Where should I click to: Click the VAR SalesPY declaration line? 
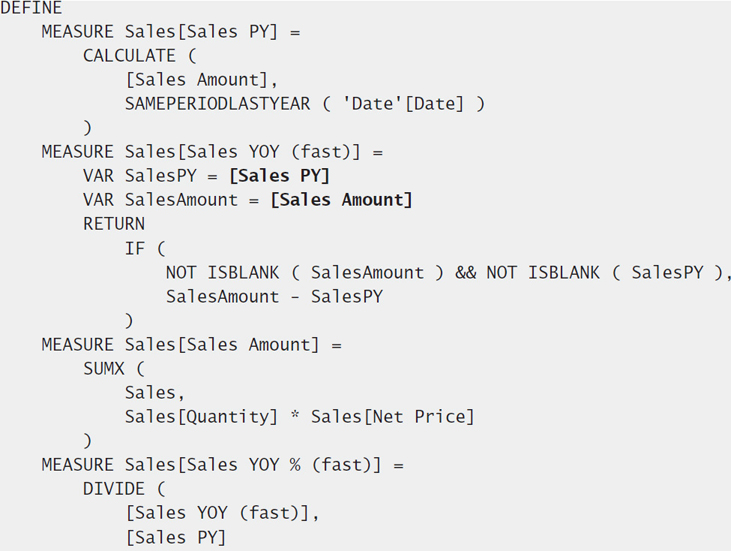207,176
